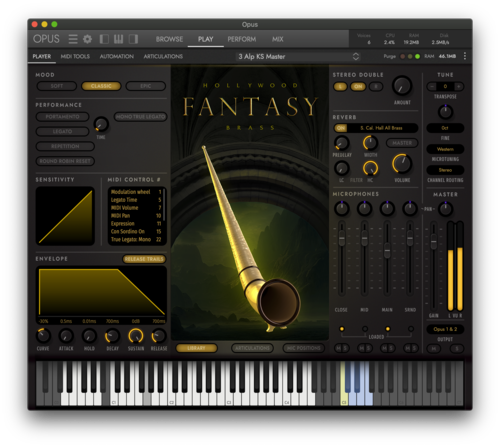This screenshot has height=447, width=500.
Task: Click the Mic Positions button
Action: (303, 348)
